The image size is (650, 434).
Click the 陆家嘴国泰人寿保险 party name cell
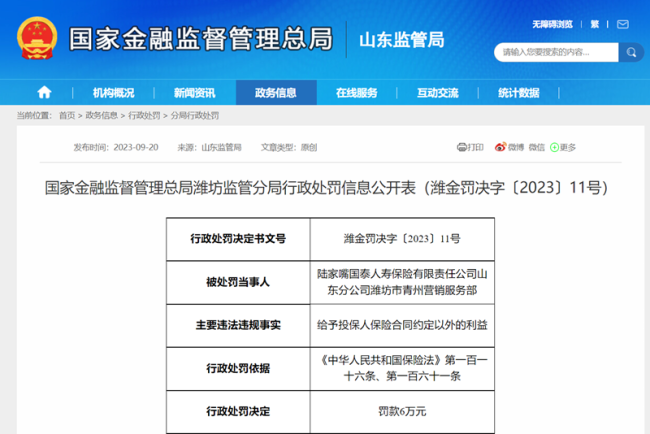(402, 282)
